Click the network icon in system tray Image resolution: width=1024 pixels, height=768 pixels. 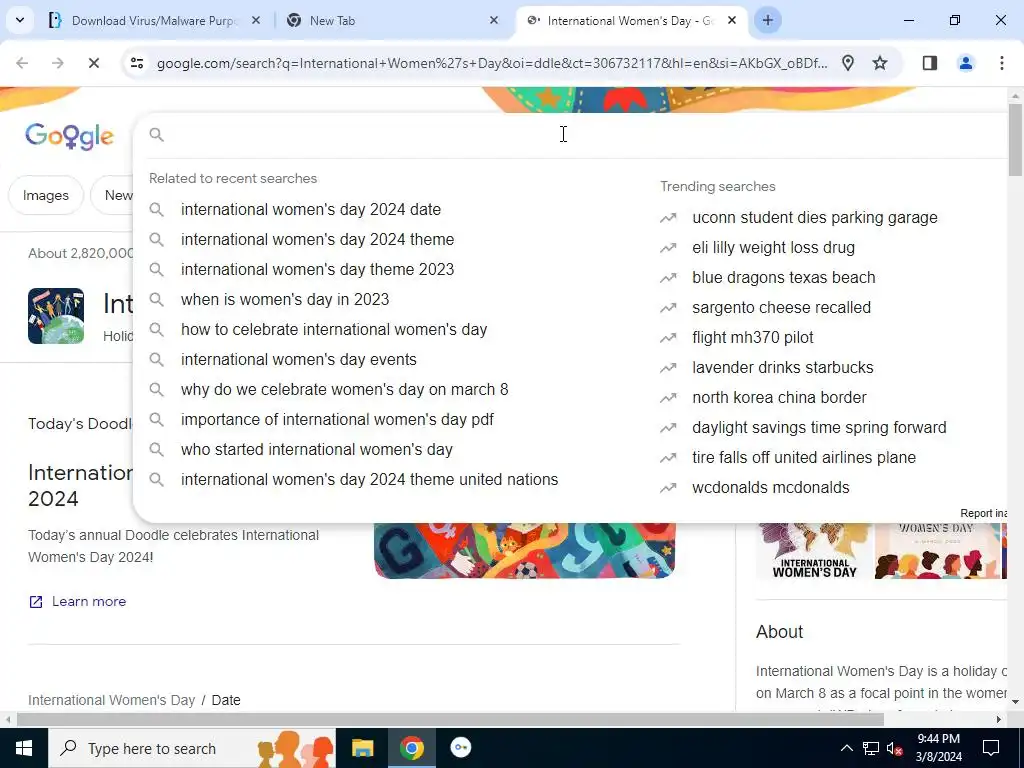tap(871, 748)
